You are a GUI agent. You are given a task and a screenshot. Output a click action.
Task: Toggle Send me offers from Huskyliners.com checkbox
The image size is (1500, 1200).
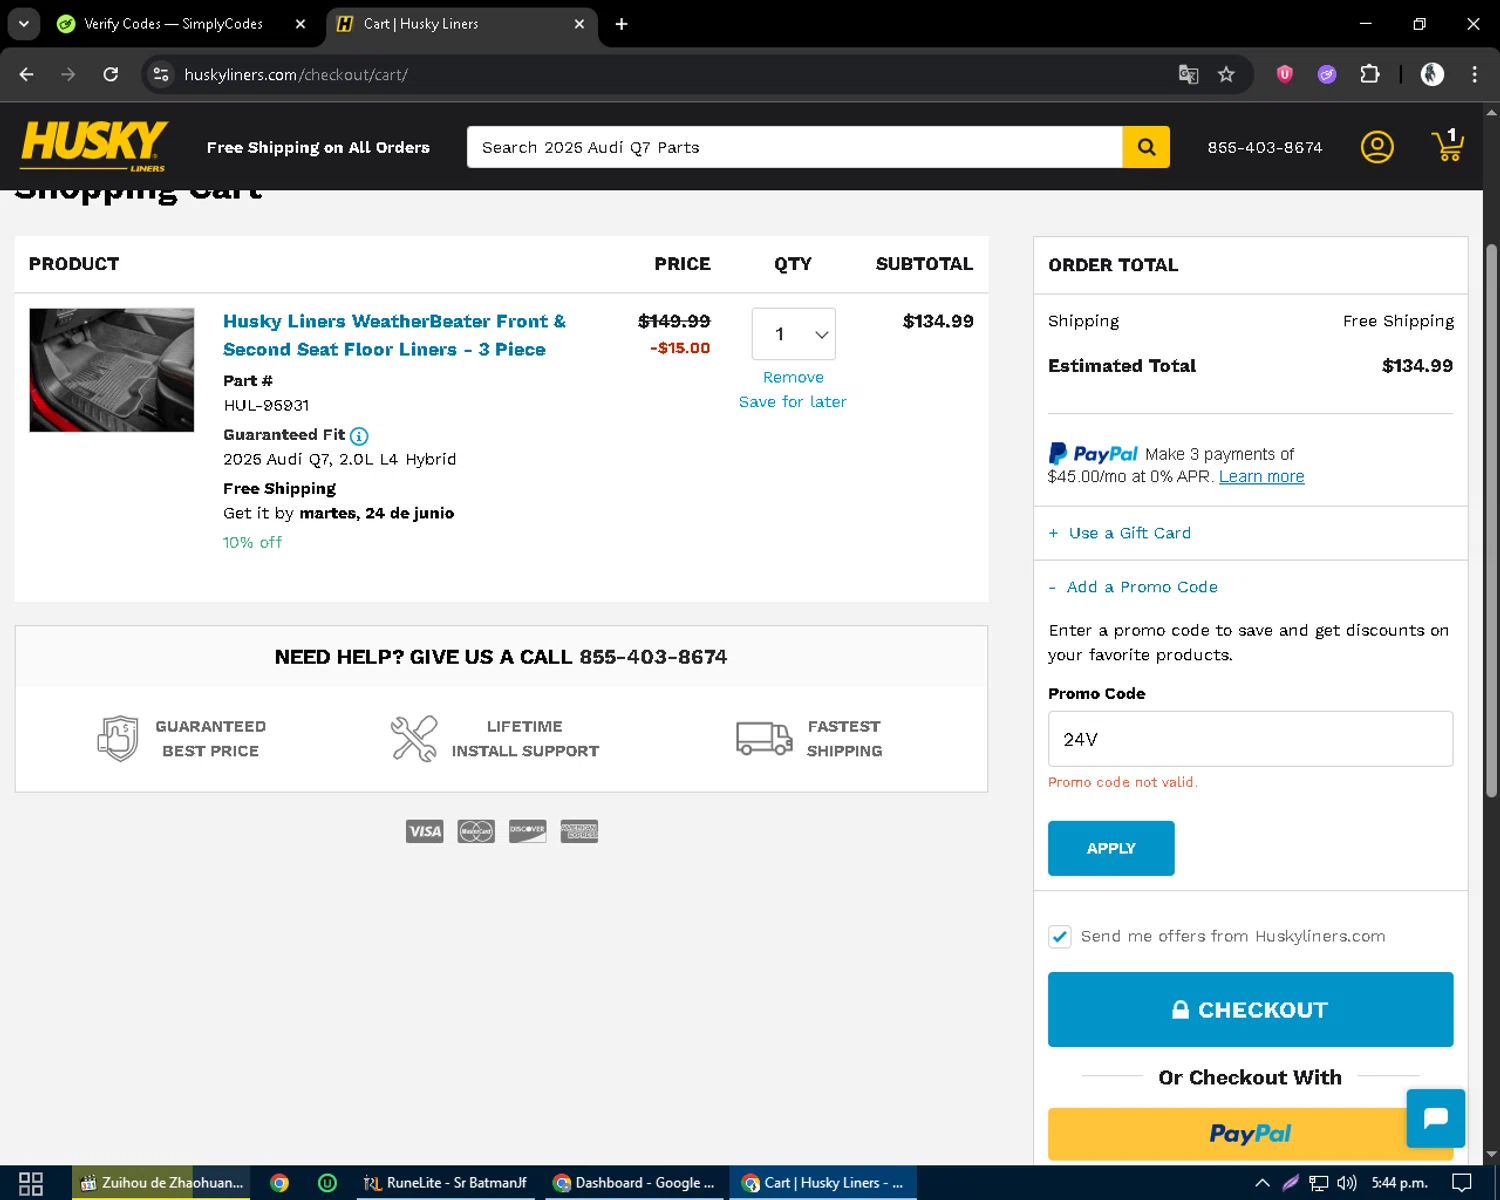(1060, 936)
